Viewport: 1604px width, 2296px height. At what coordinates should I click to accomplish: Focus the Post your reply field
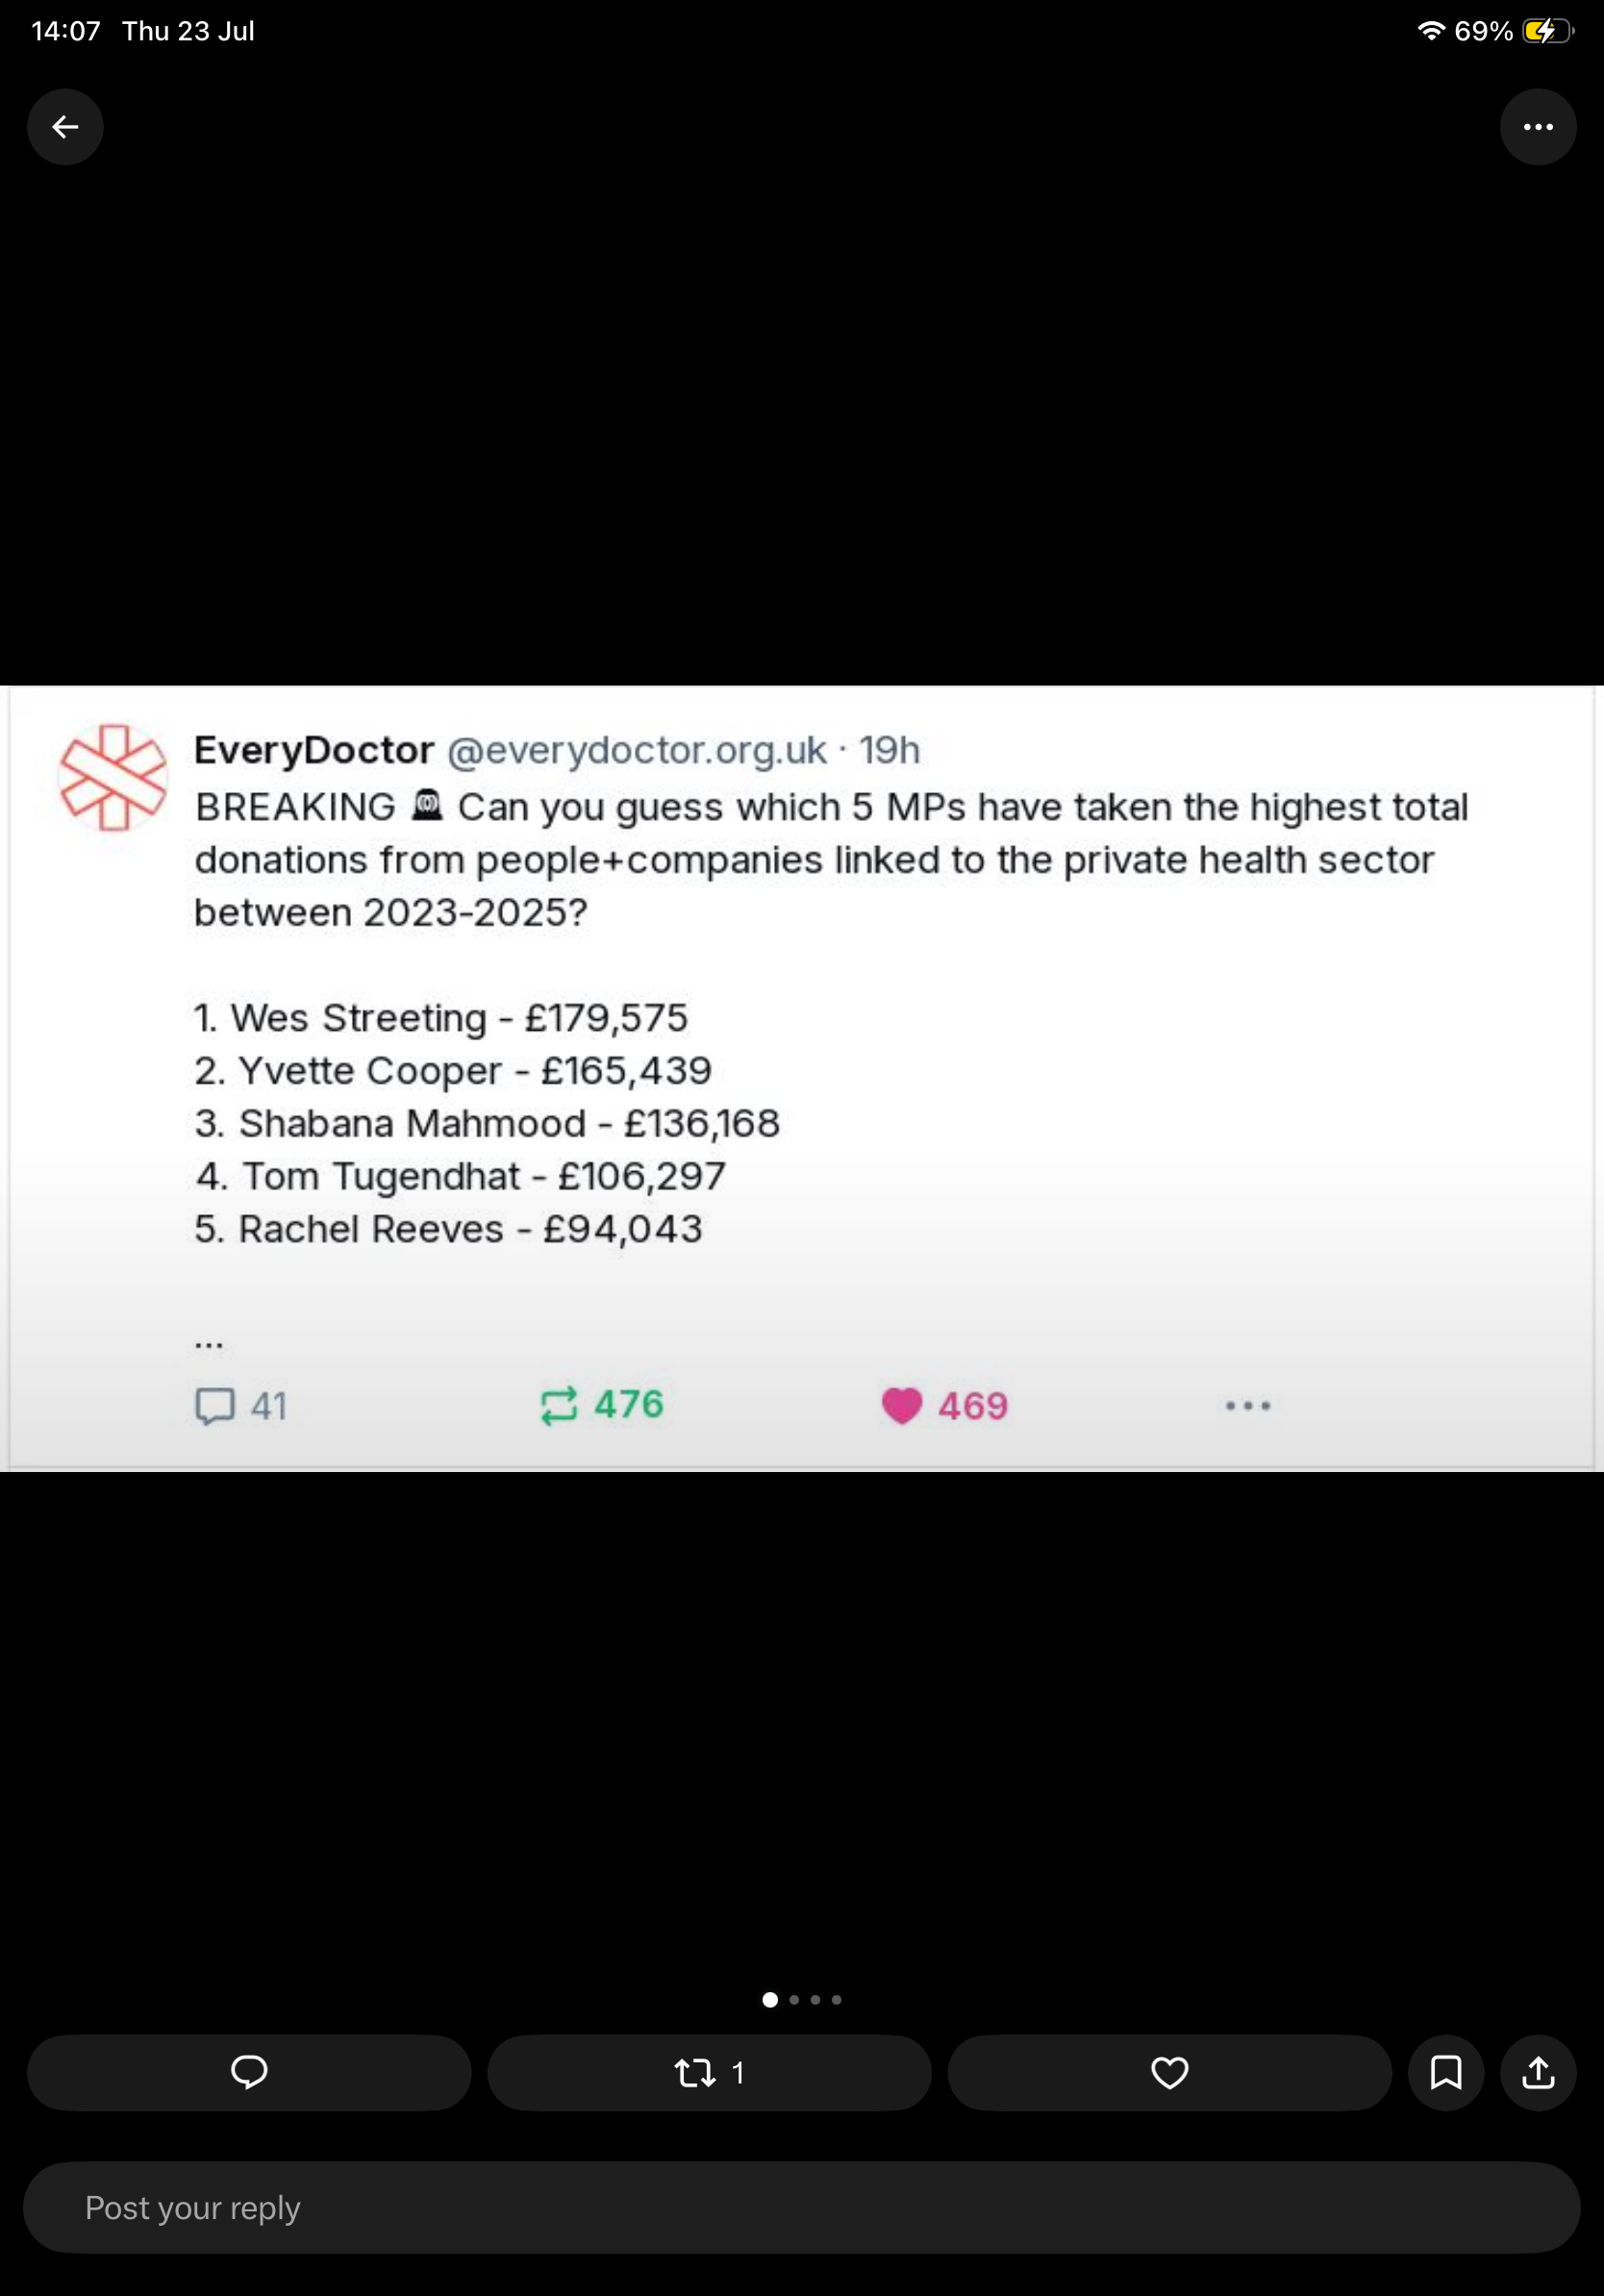[x=802, y=2207]
